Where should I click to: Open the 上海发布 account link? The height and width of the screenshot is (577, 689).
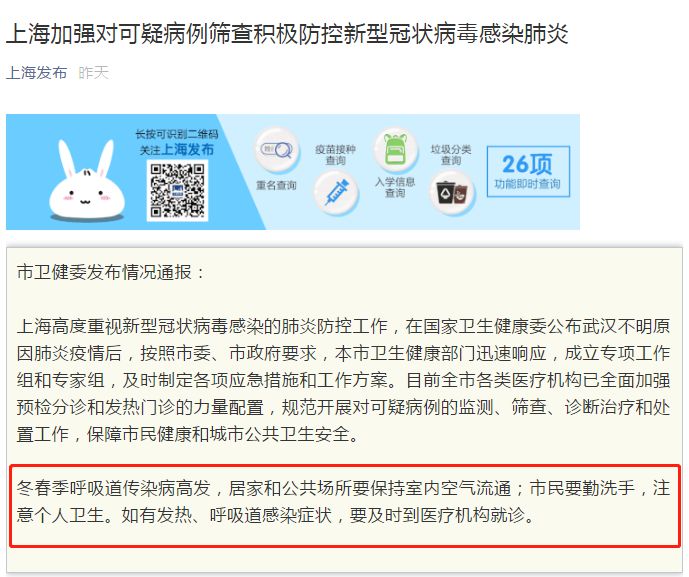point(36,73)
